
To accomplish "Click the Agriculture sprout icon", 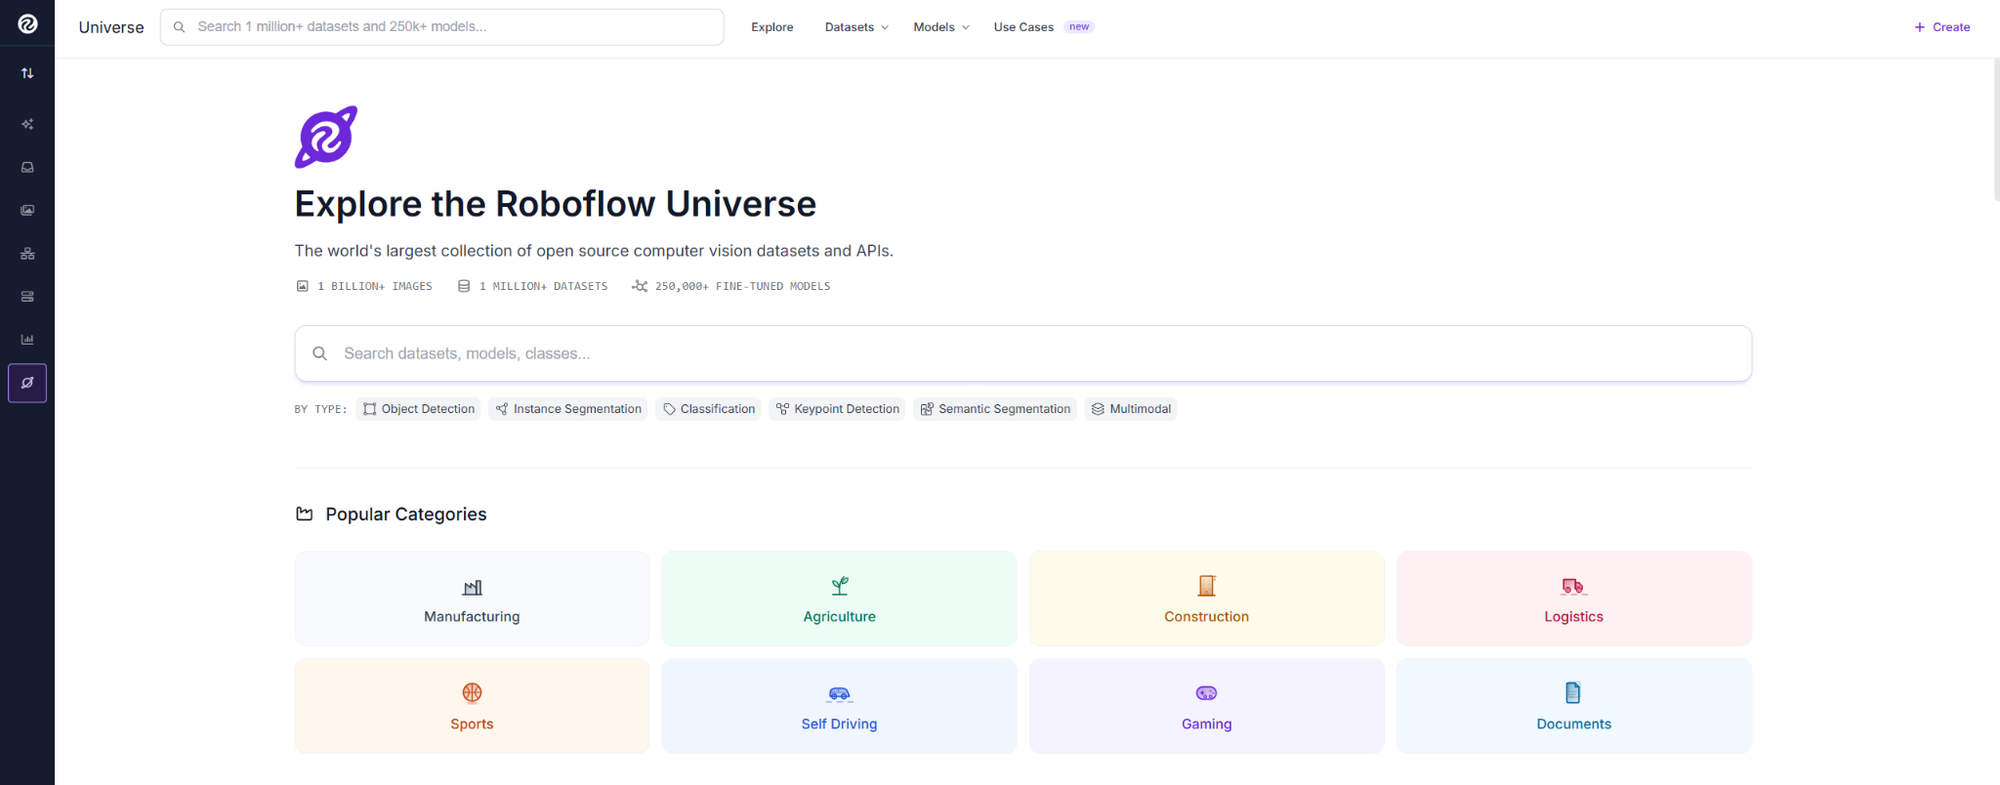I will coord(840,586).
